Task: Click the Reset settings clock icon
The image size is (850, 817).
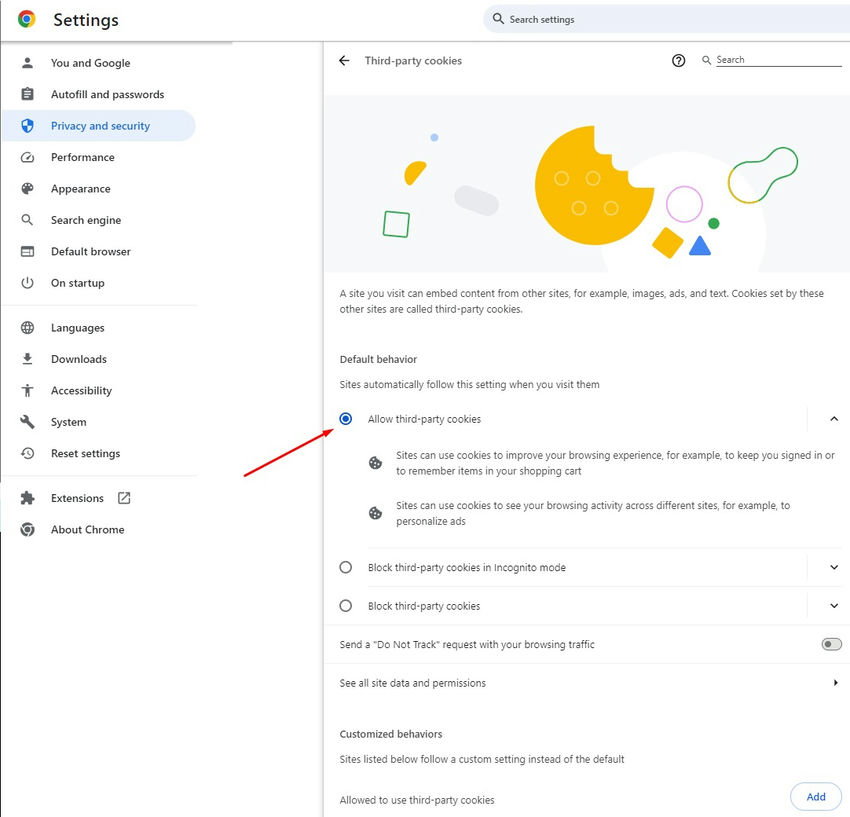Action: tap(28, 454)
